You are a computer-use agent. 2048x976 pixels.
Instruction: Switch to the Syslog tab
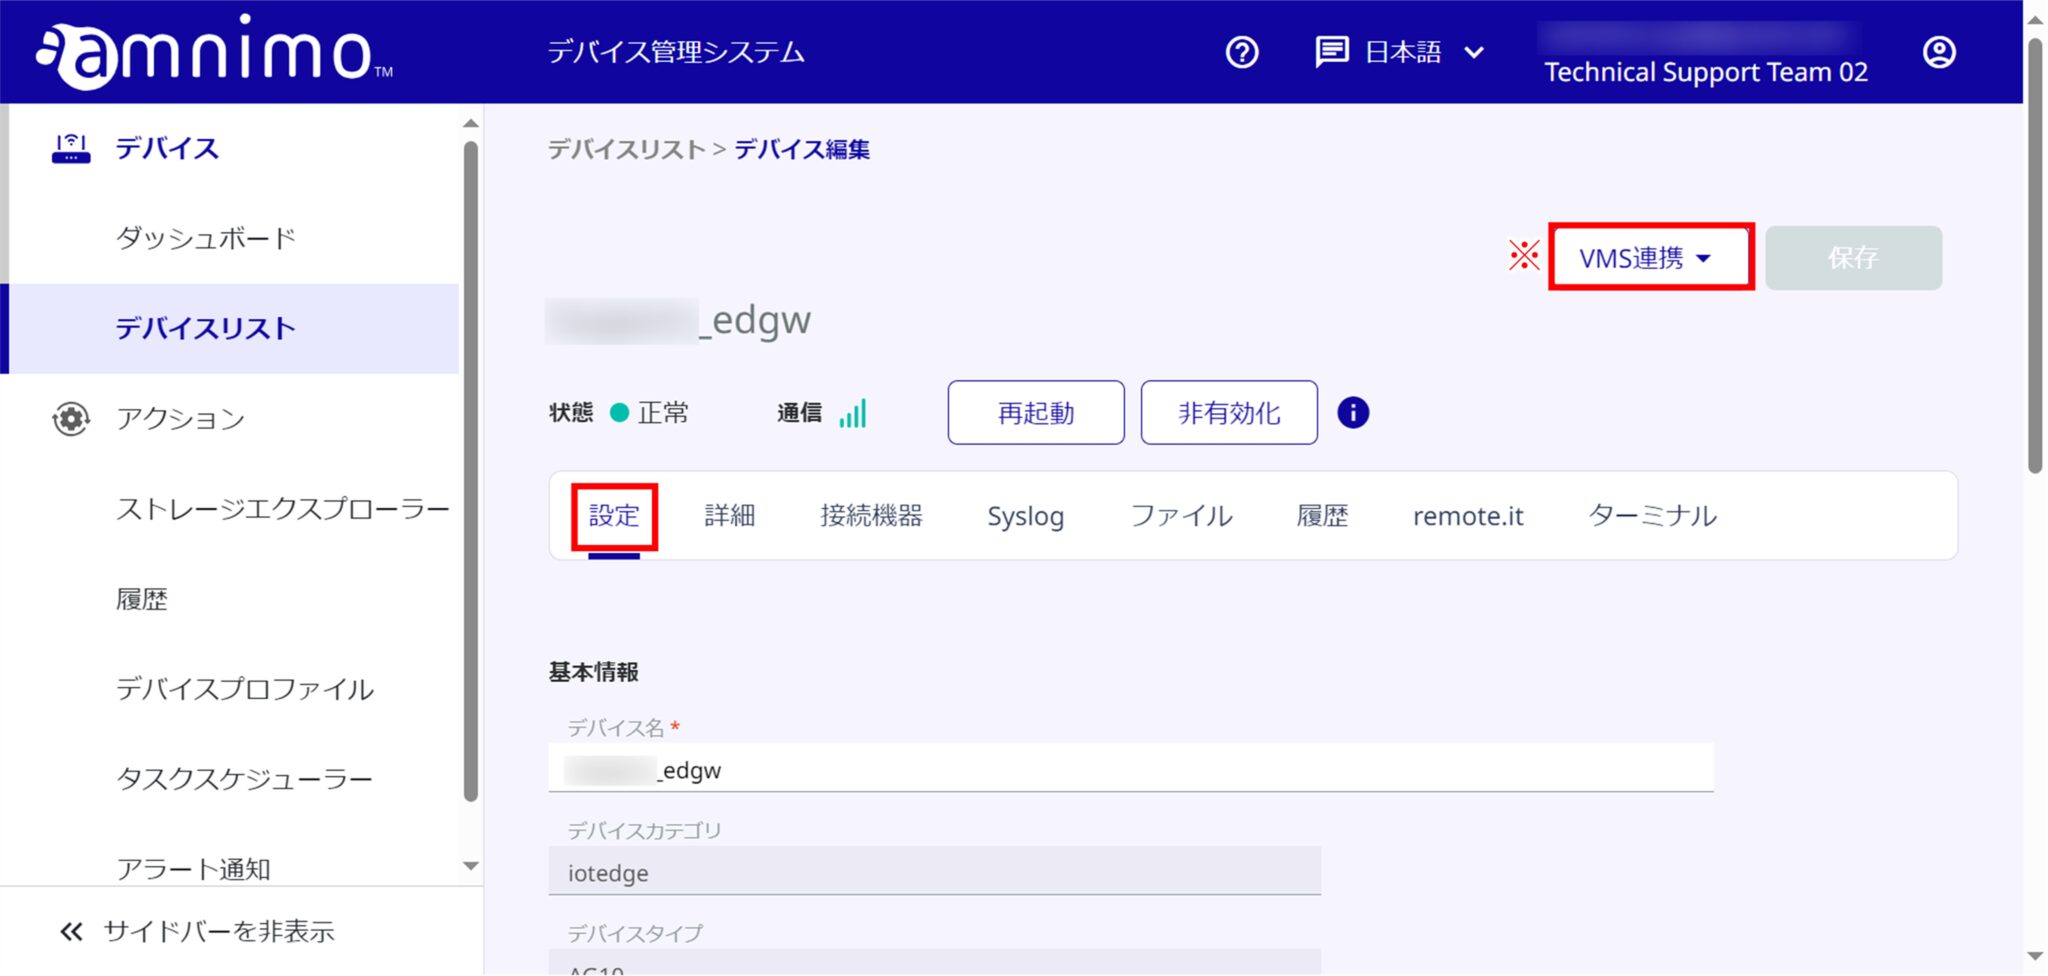(x=1025, y=515)
